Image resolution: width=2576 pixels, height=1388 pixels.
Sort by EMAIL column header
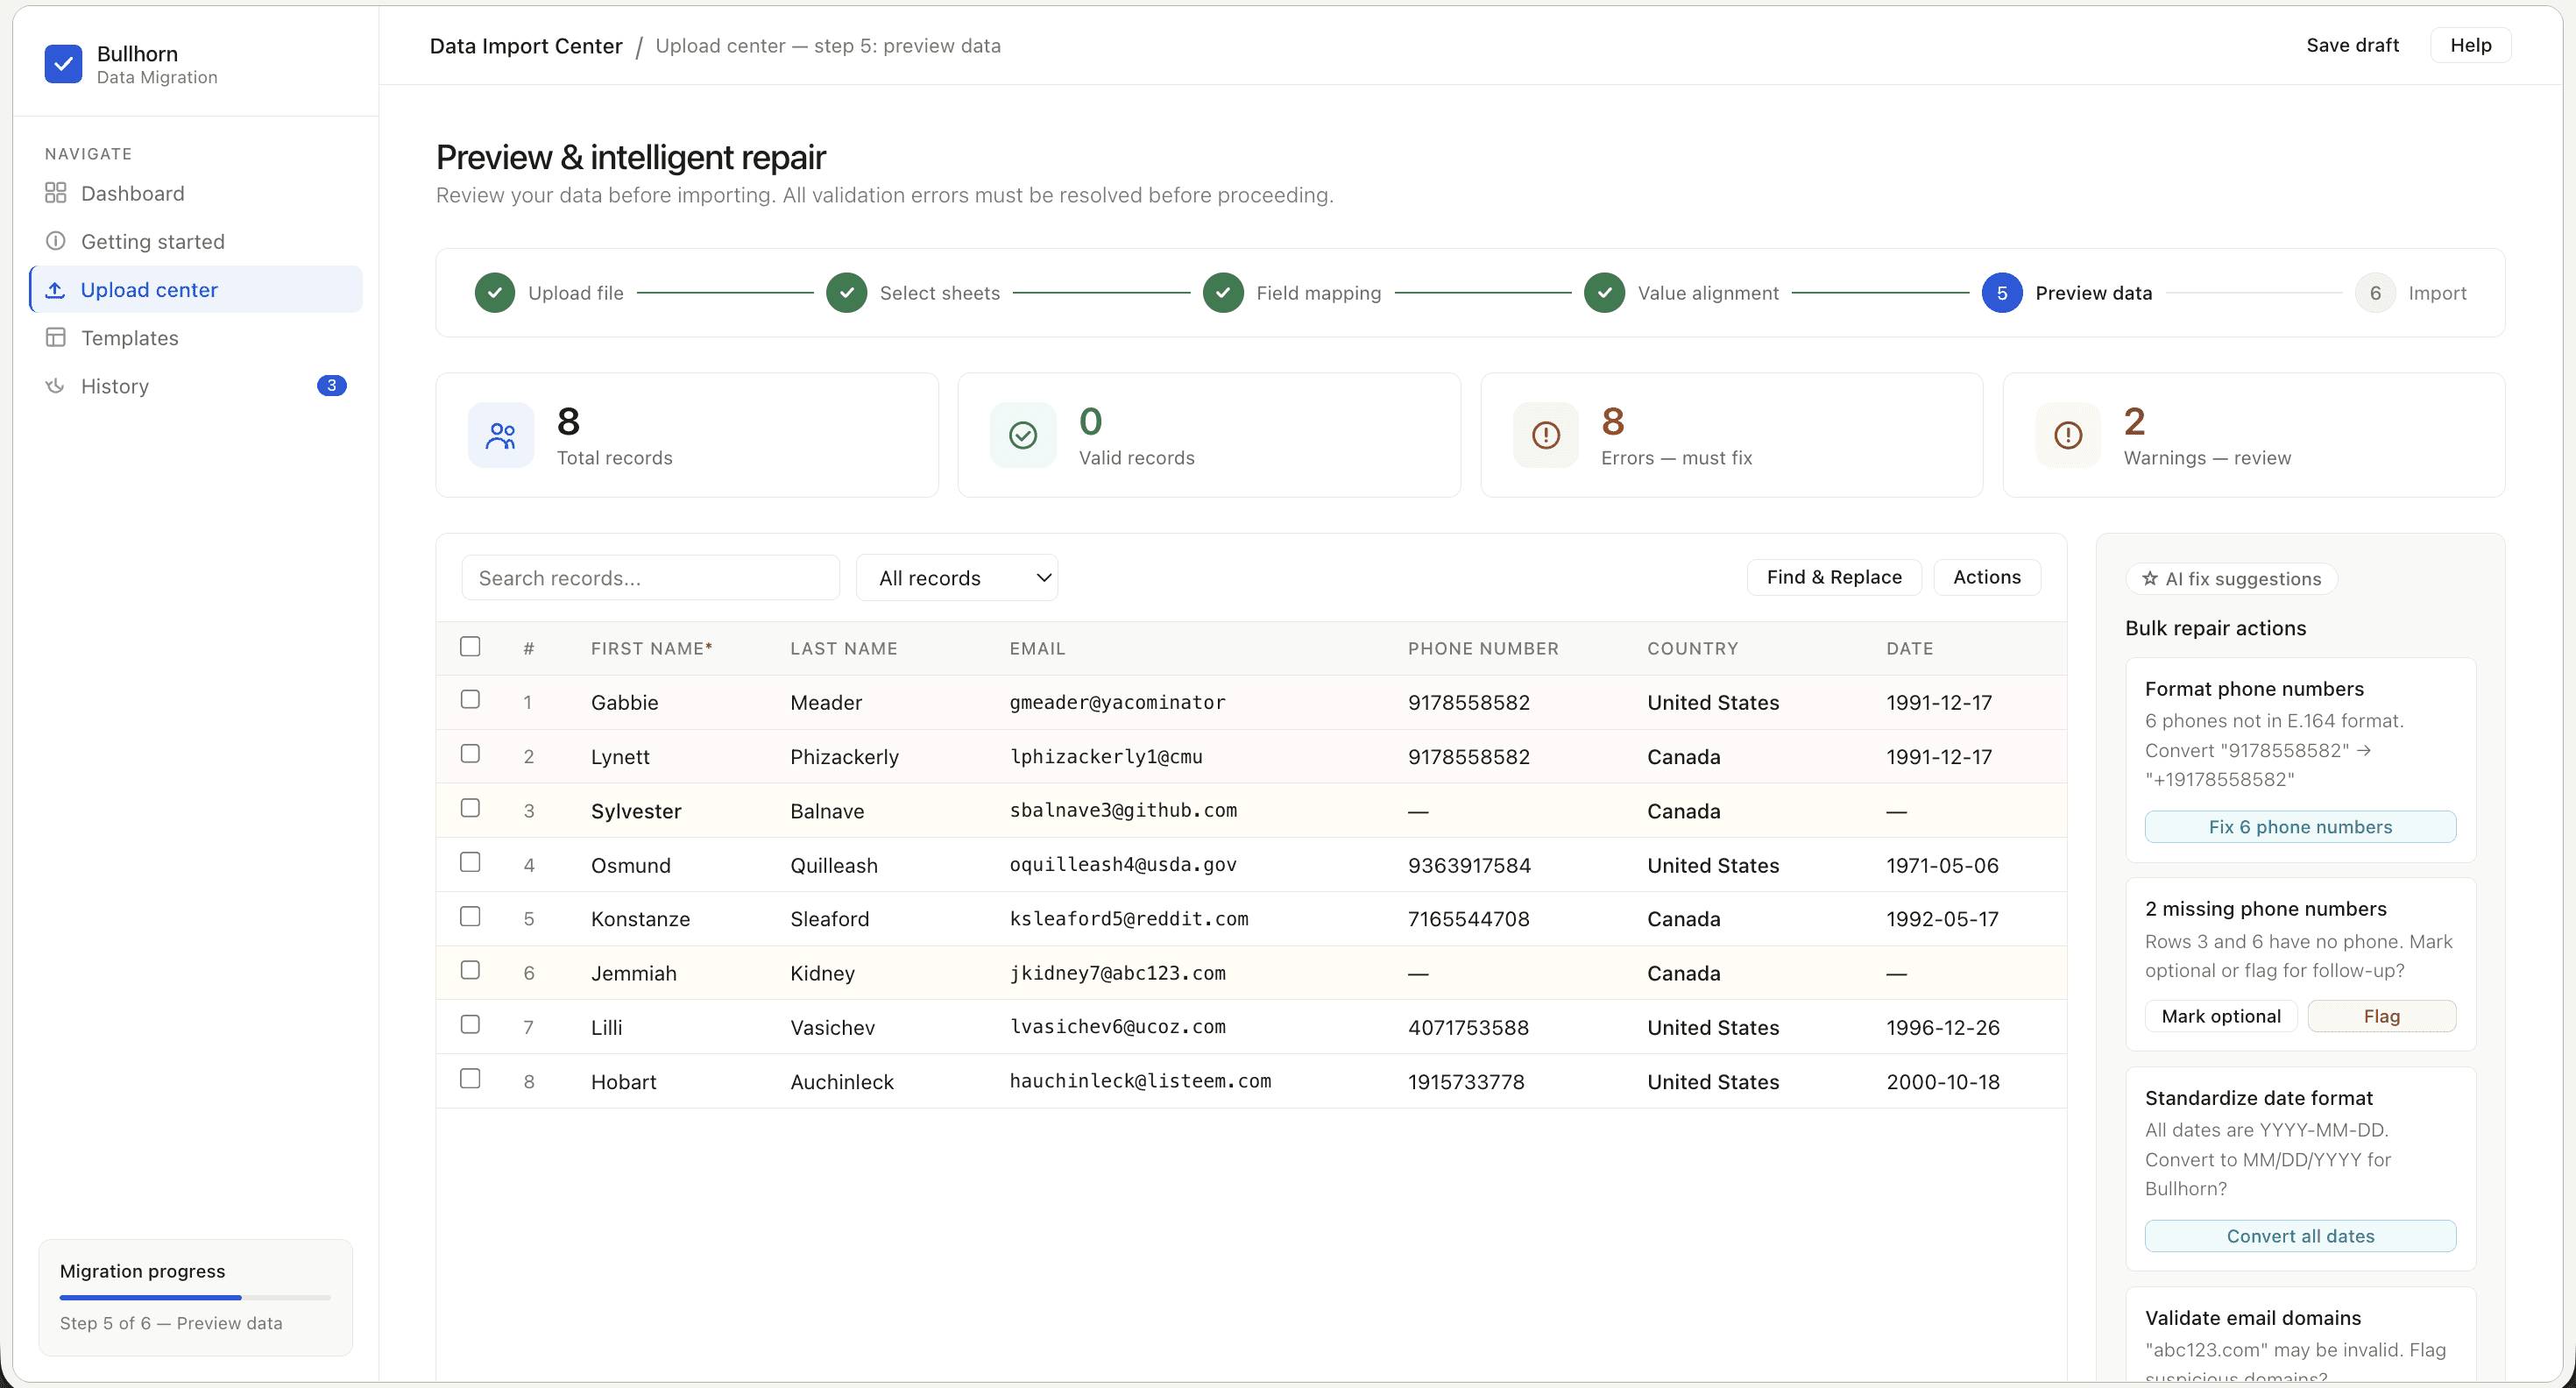click(x=1037, y=648)
